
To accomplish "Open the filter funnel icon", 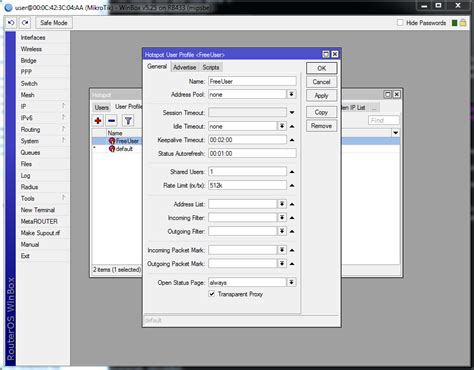I will (128, 121).
